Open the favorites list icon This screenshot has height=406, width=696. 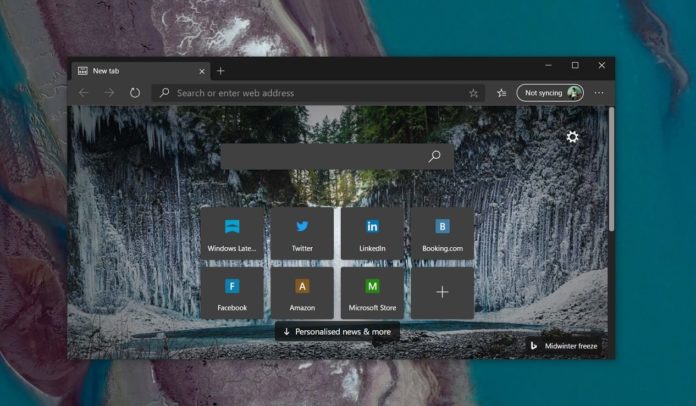pos(501,93)
